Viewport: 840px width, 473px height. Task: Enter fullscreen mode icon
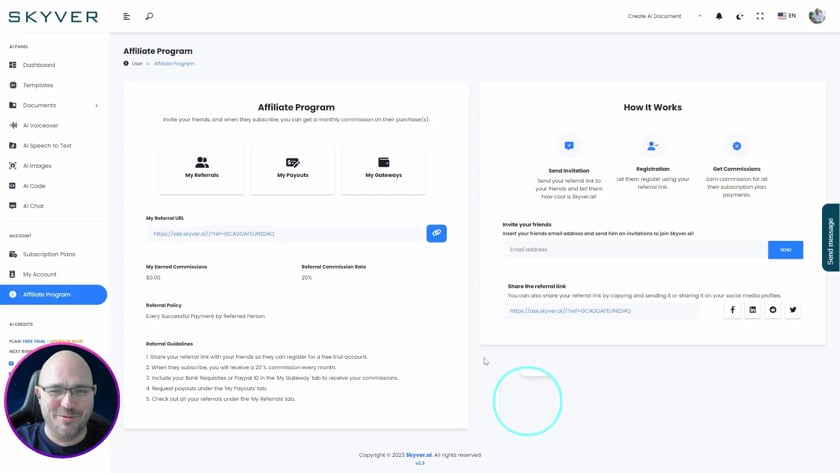[x=760, y=16]
